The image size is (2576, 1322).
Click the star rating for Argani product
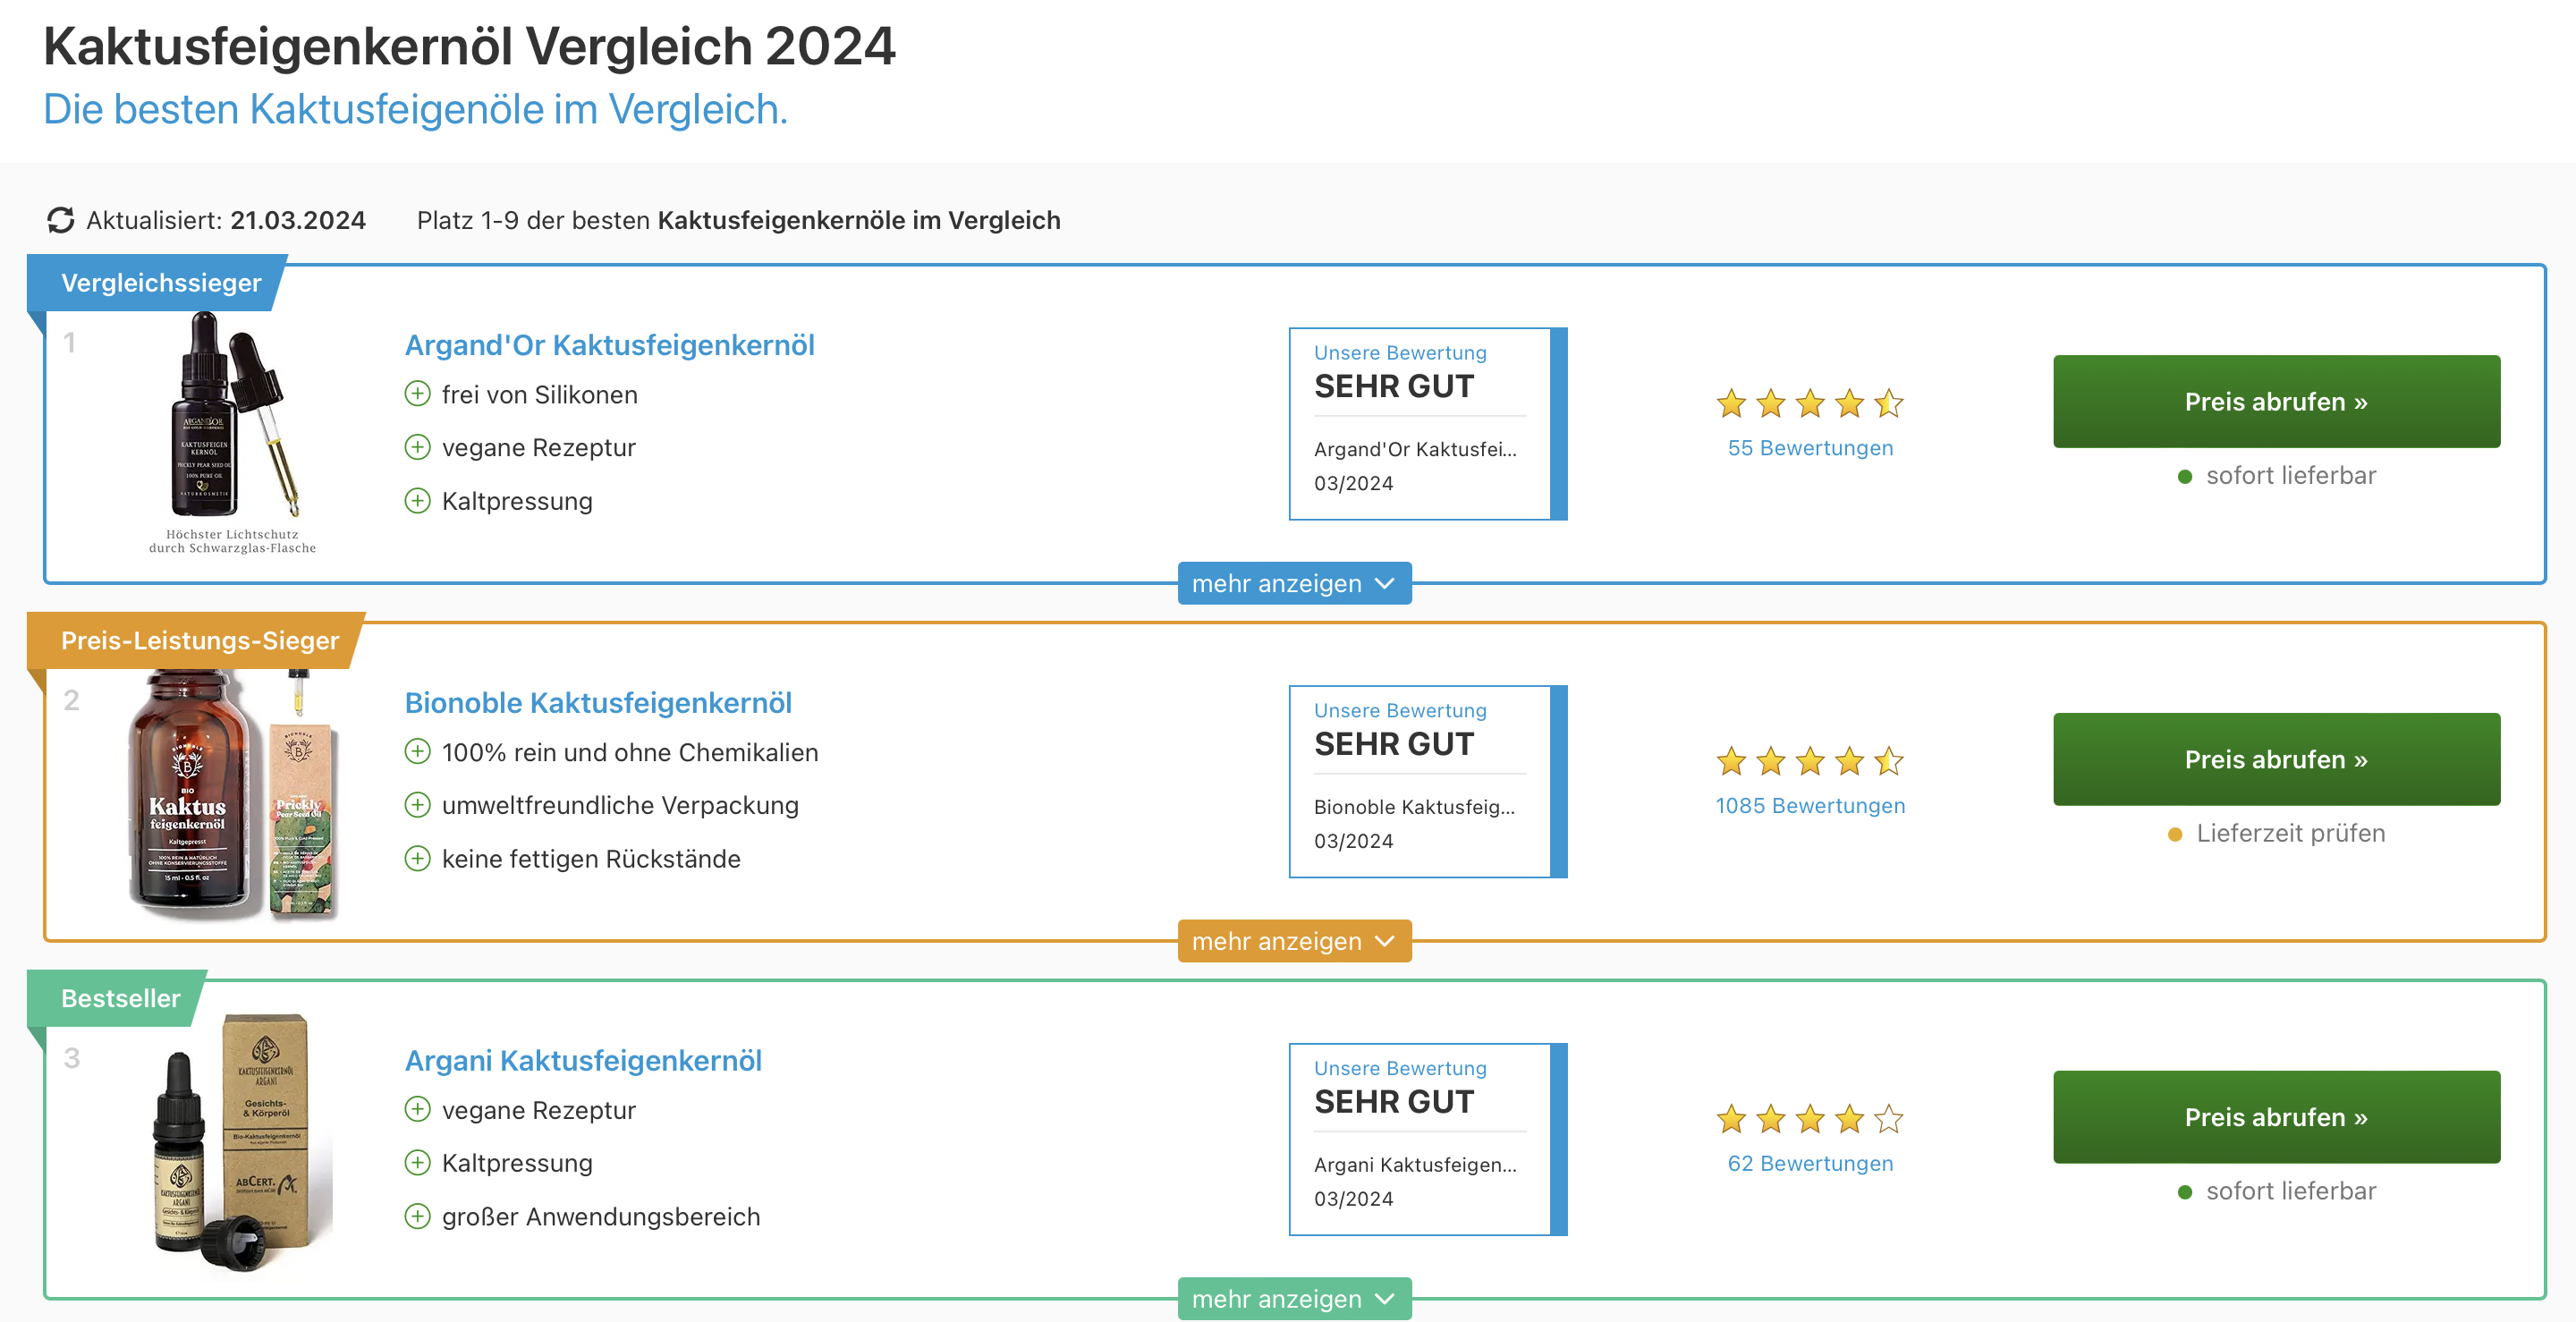tap(1809, 1119)
